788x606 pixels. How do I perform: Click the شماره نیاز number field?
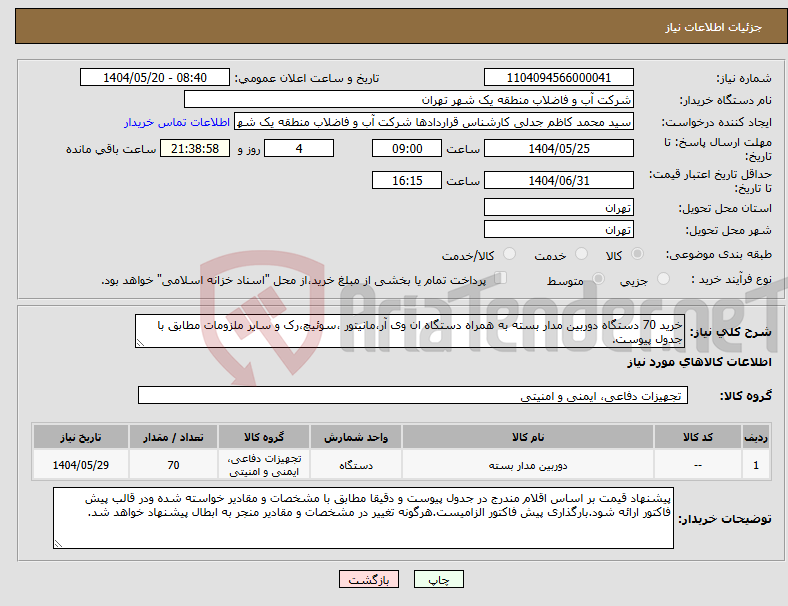point(558,78)
